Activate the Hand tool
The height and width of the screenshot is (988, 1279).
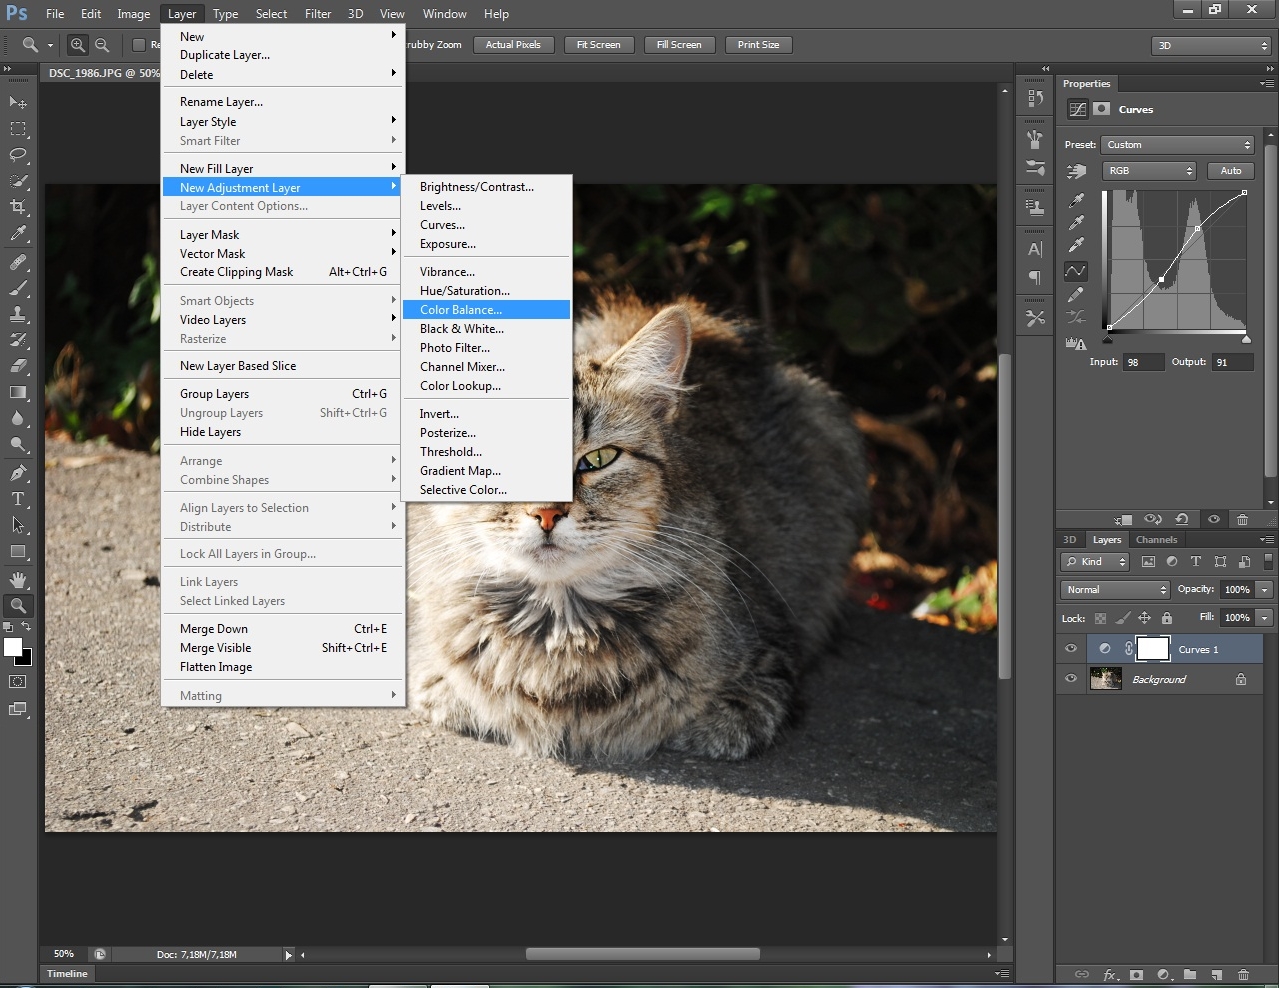(18, 580)
